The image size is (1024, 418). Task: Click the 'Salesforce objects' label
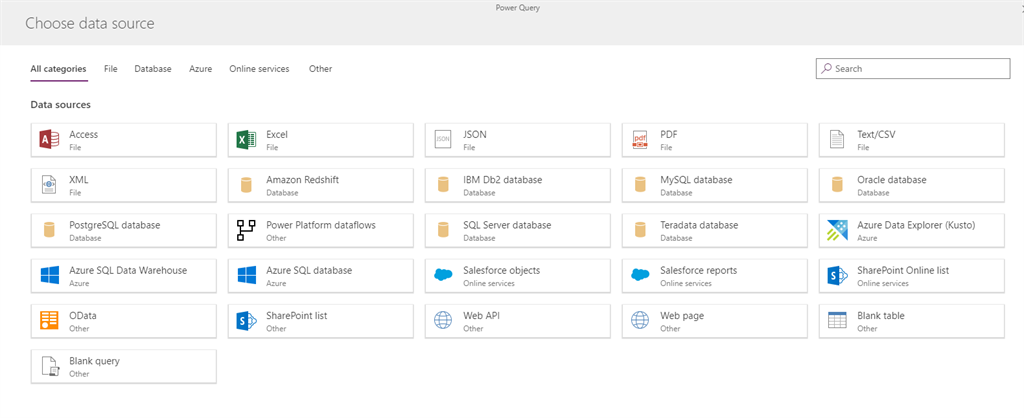click(502, 270)
